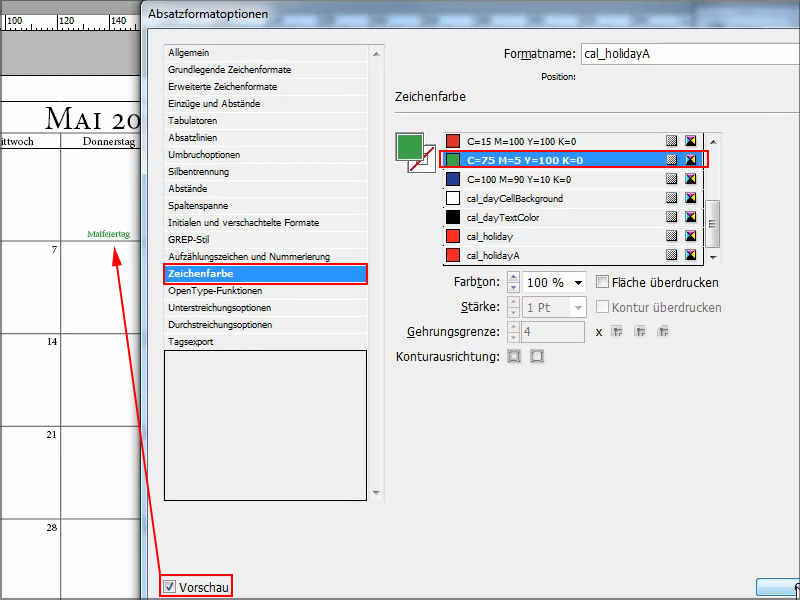Select Umbruchoptionen category

pyautogui.click(x=265, y=155)
